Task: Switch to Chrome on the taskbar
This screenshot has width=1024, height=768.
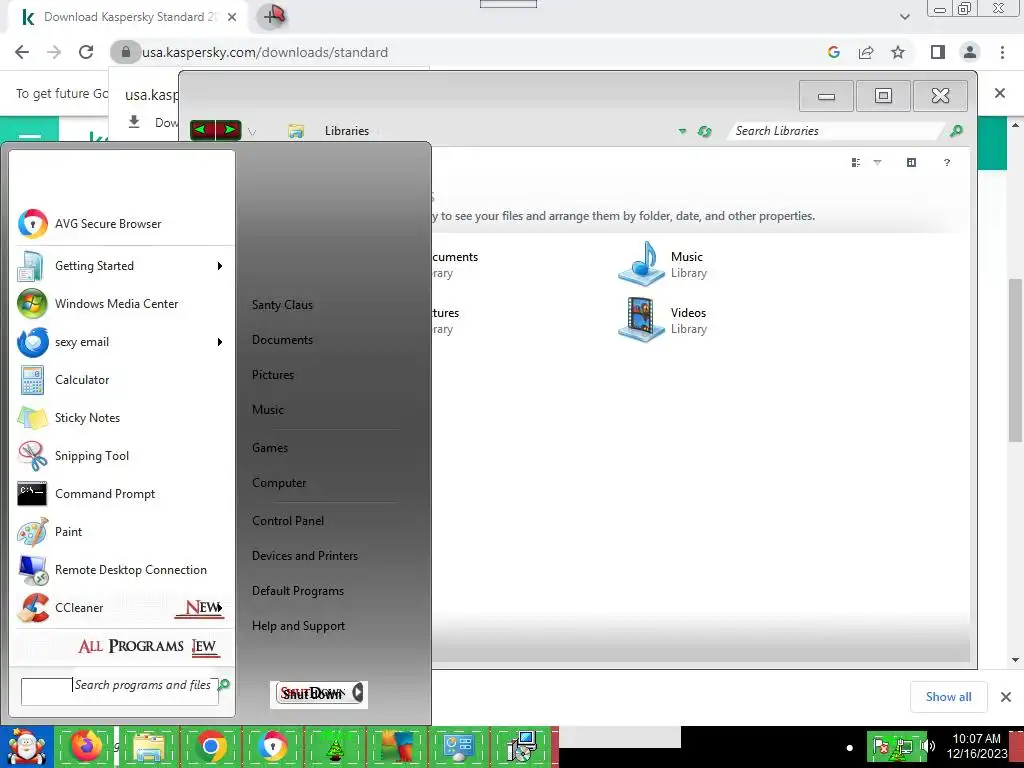Action: pyautogui.click(x=210, y=746)
